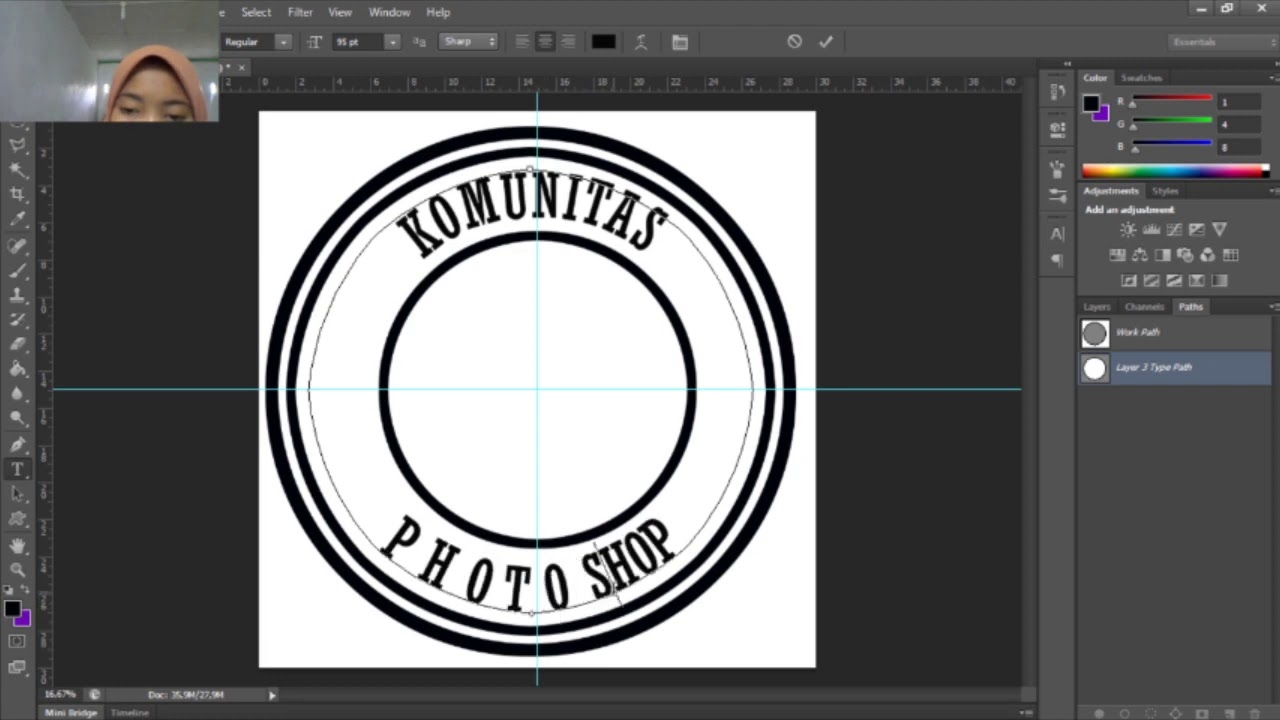Open the Color panel flyout menu
1280x720 pixels.
tap(1273, 78)
